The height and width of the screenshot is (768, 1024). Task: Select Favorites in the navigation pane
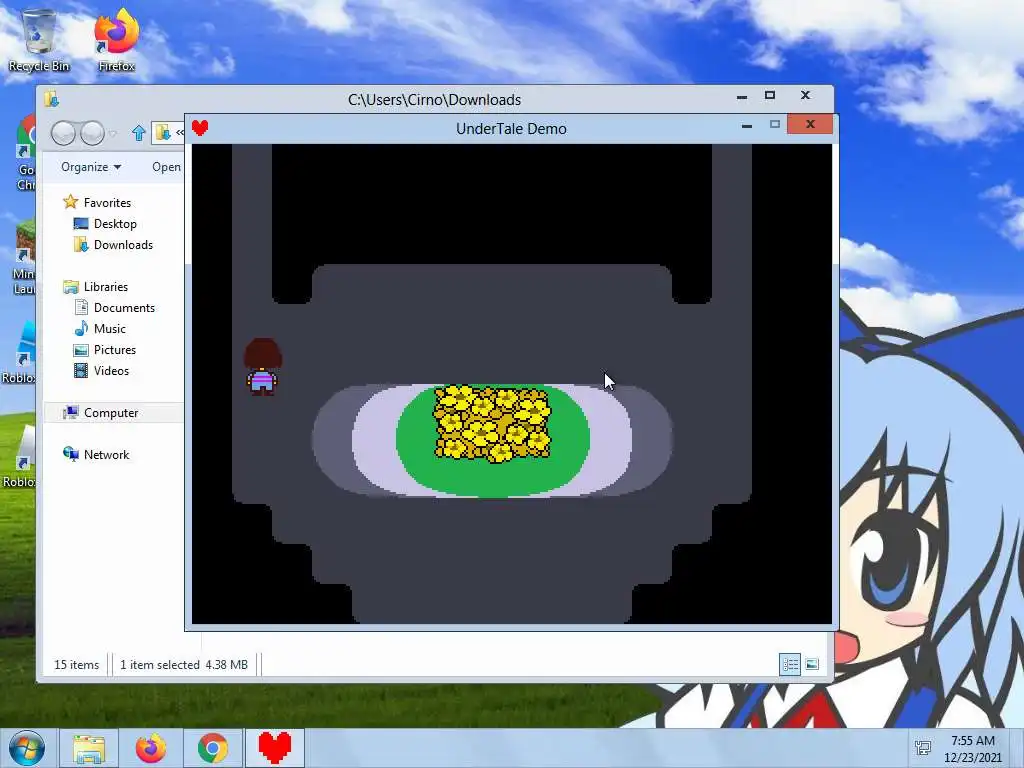(x=107, y=202)
